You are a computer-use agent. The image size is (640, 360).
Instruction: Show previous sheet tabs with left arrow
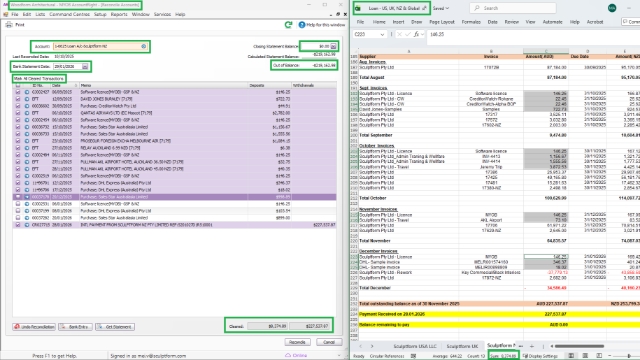click(x=360, y=346)
